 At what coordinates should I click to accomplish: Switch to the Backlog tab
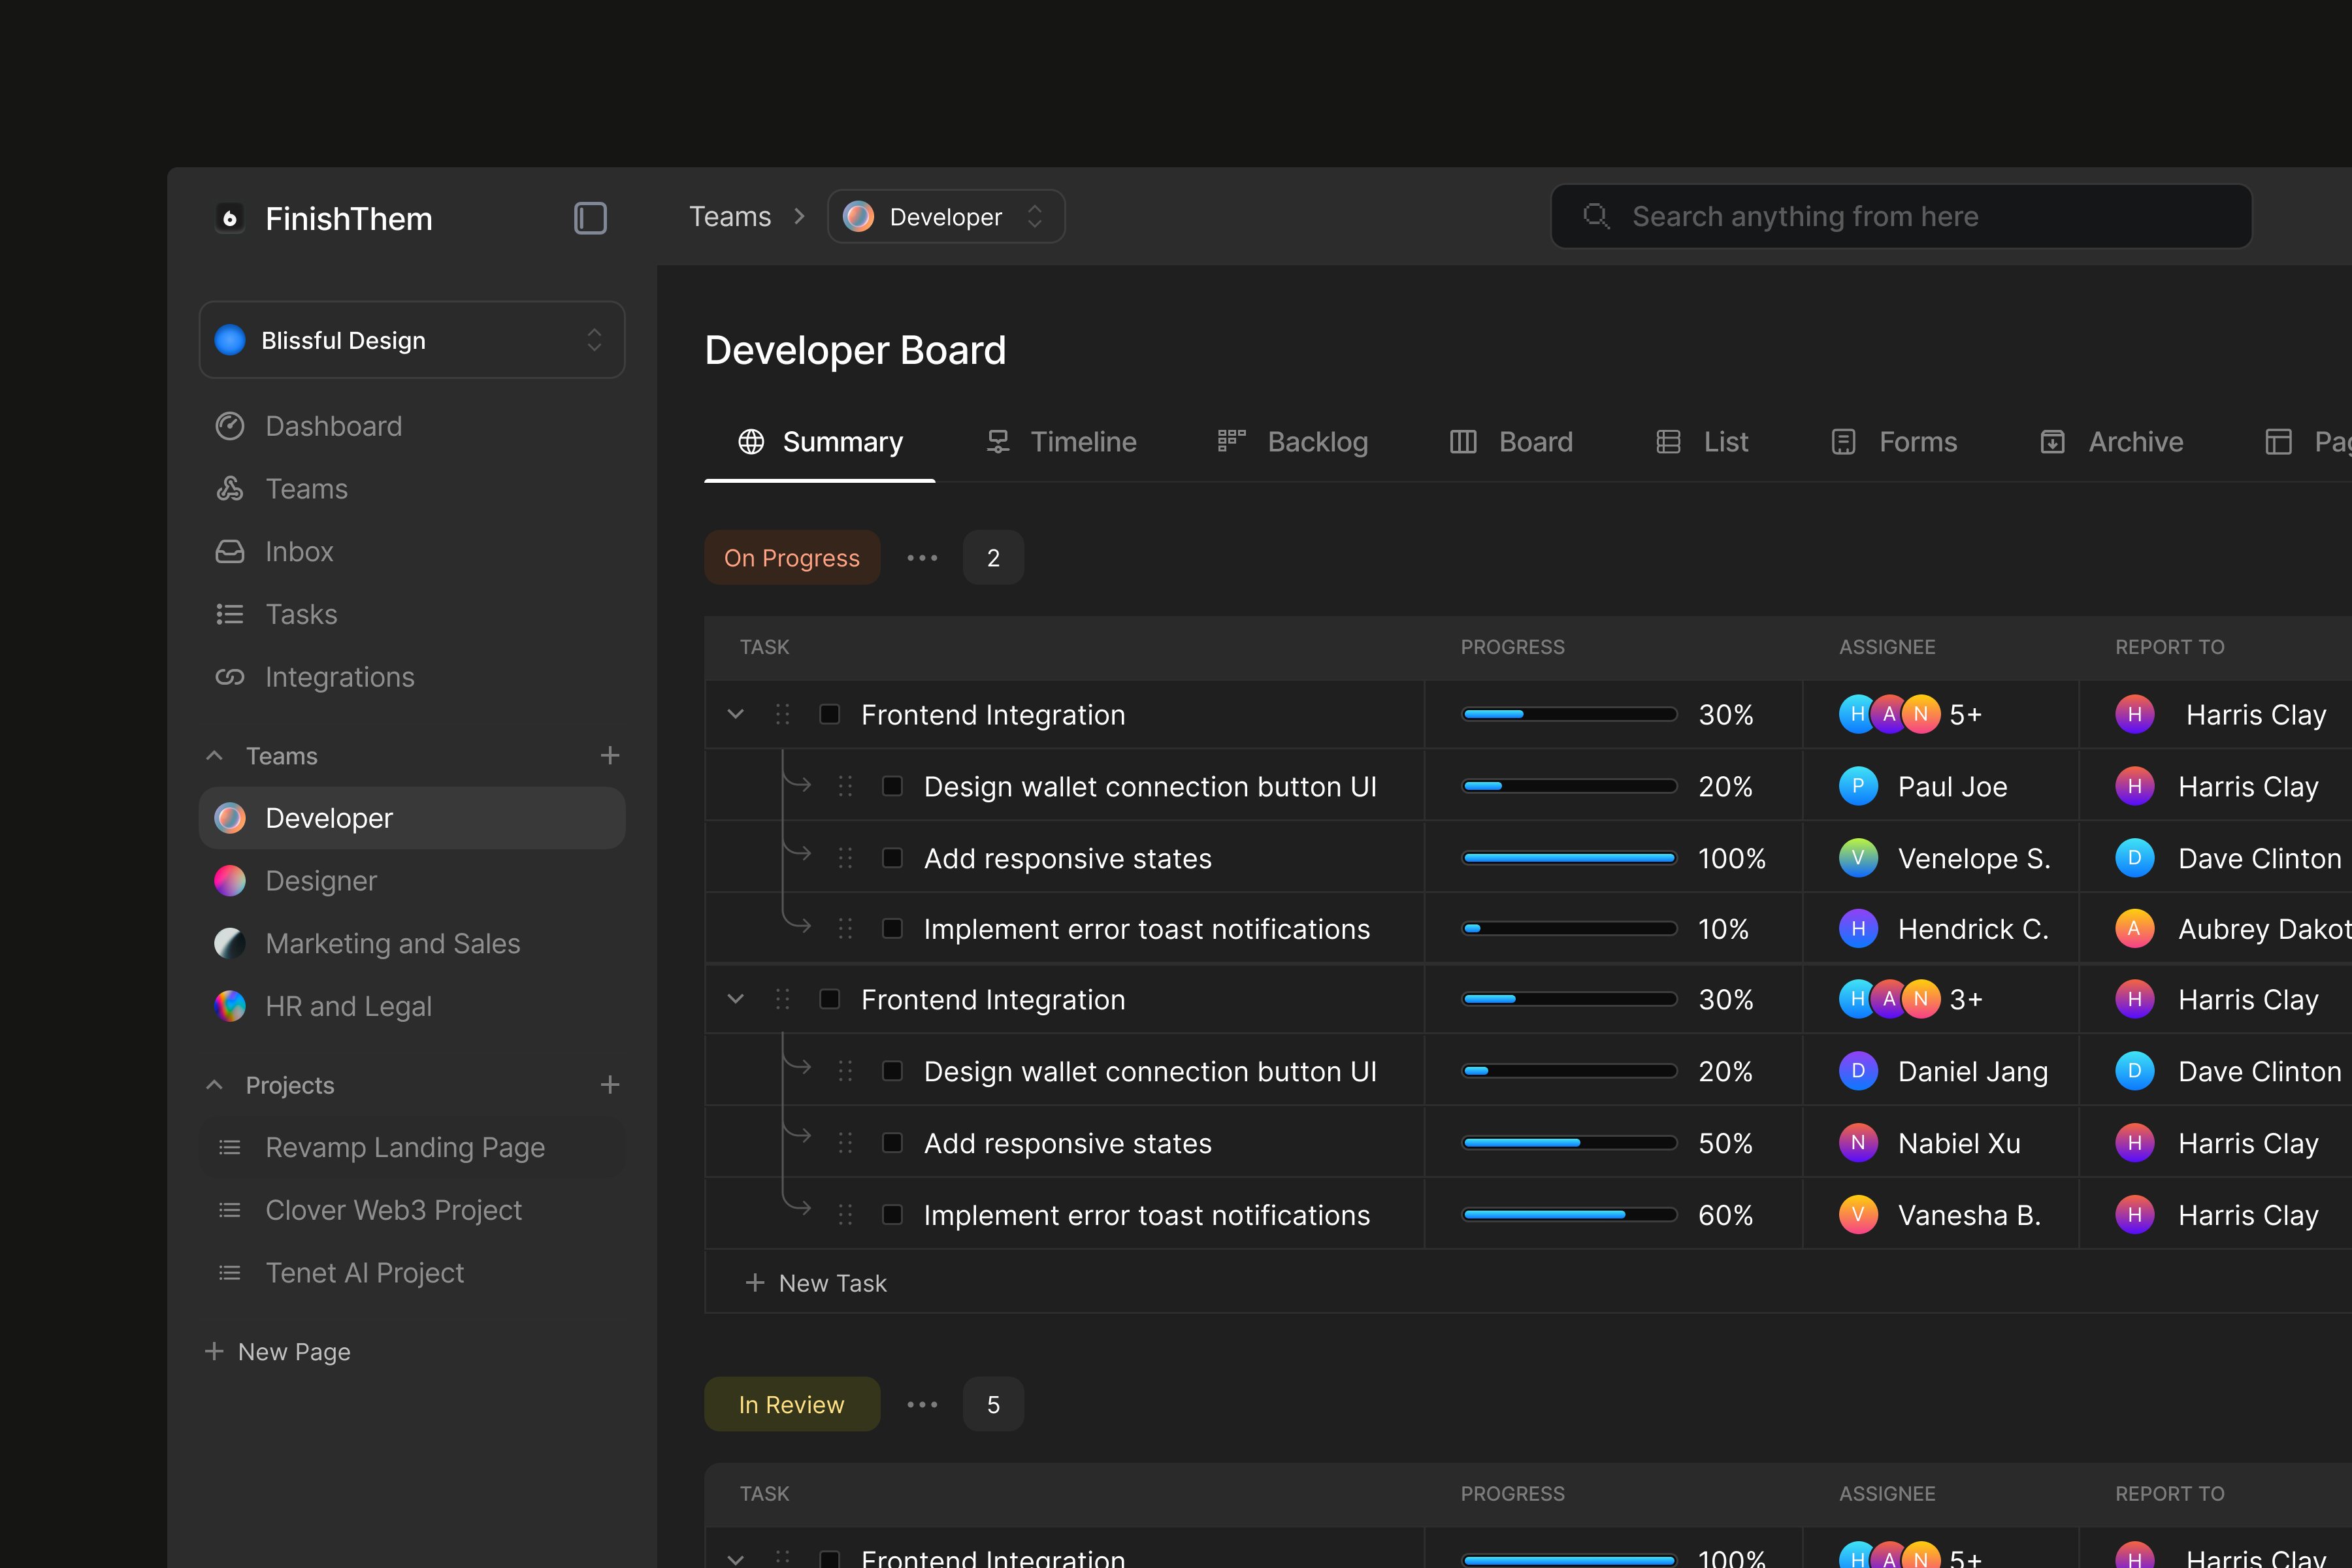pyautogui.click(x=1293, y=442)
